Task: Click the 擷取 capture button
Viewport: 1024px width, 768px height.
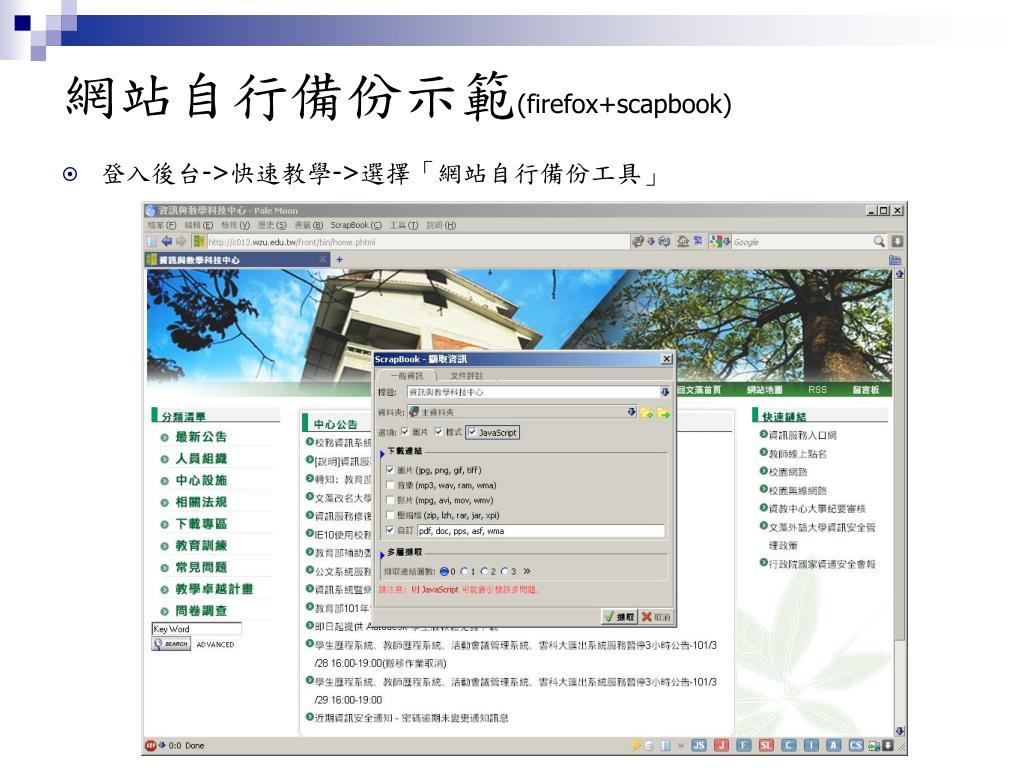Action: 619,616
